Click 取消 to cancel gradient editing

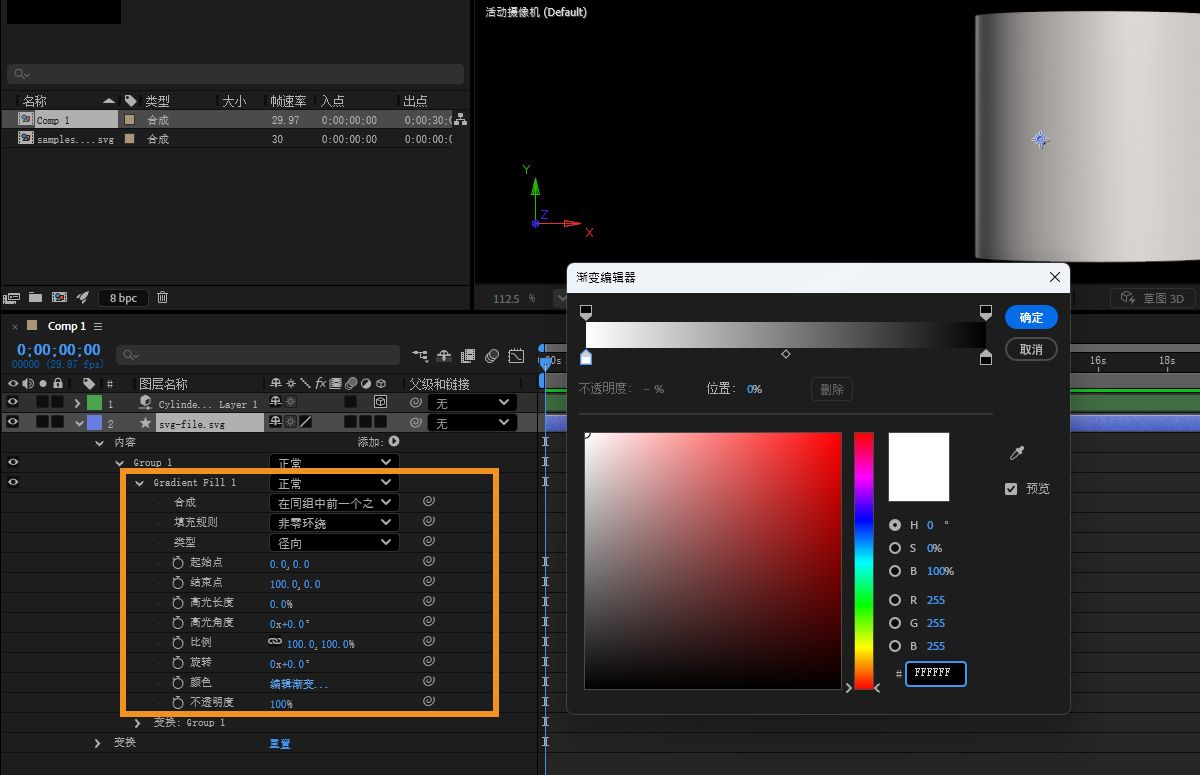[1031, 349]
